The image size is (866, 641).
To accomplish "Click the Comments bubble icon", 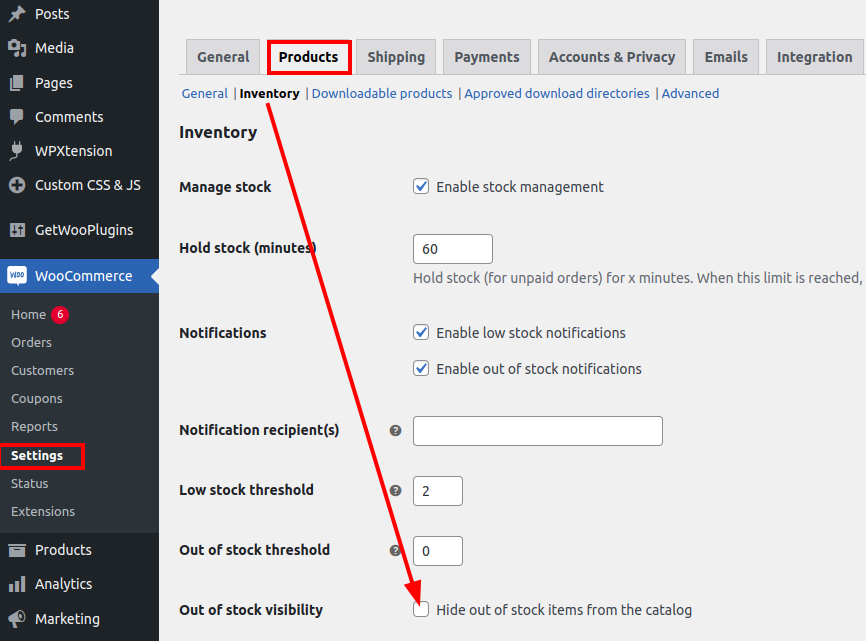I will click(17, 116).
